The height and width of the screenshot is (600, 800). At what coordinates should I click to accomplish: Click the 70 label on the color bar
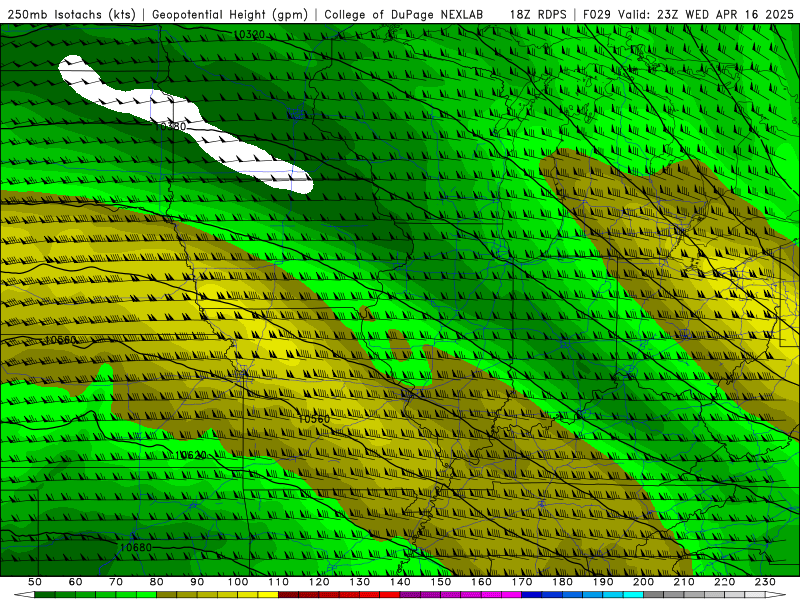pyautogui.click(x=116, y=582)
